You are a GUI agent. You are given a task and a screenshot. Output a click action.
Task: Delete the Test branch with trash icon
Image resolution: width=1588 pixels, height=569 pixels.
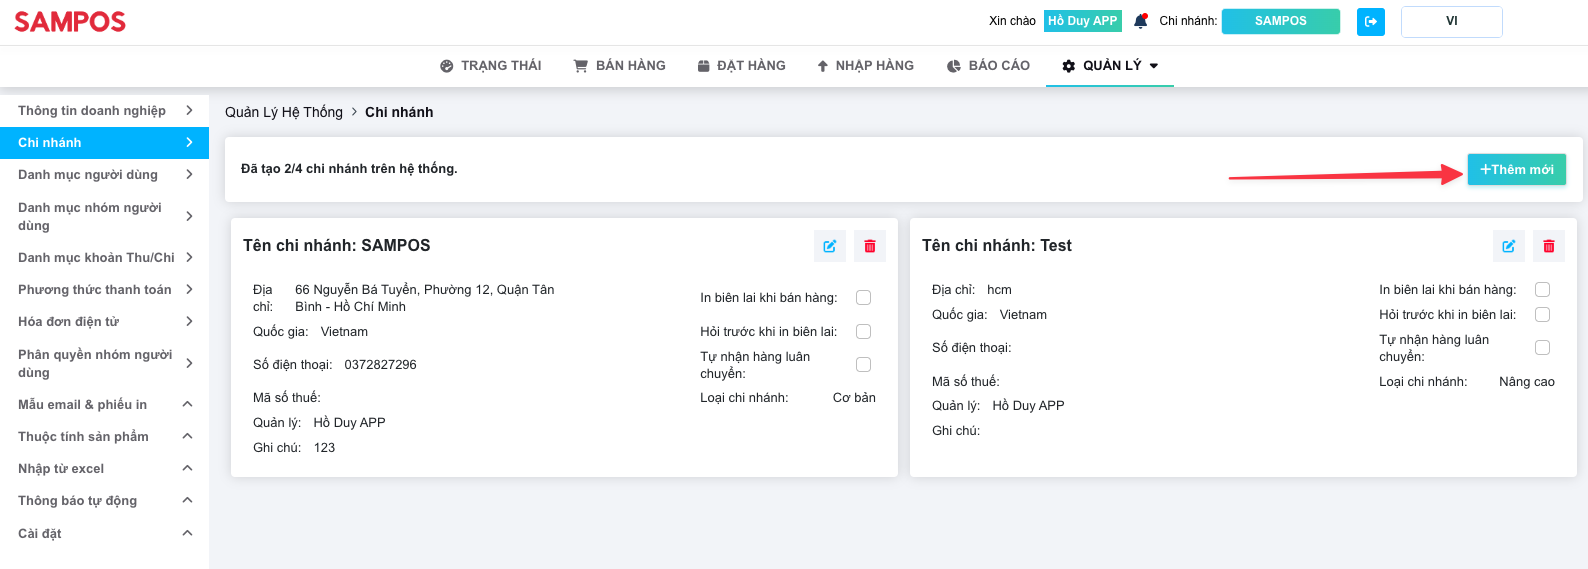(x=1549, y=246)
